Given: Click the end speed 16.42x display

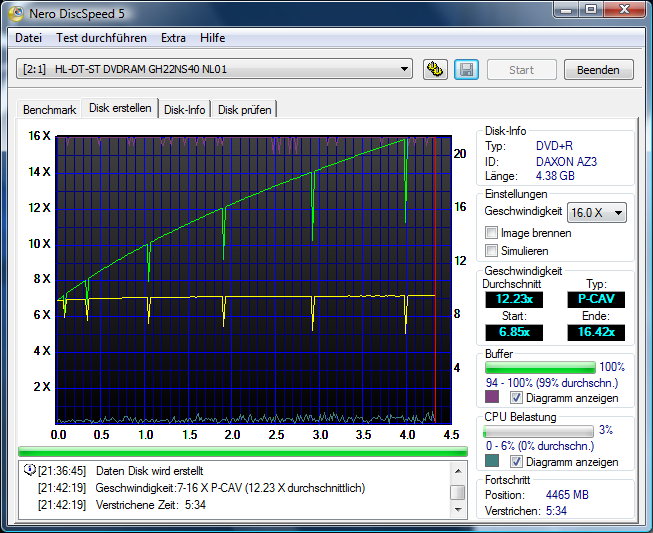Looking at the screenshot, I should click(596, 332).
